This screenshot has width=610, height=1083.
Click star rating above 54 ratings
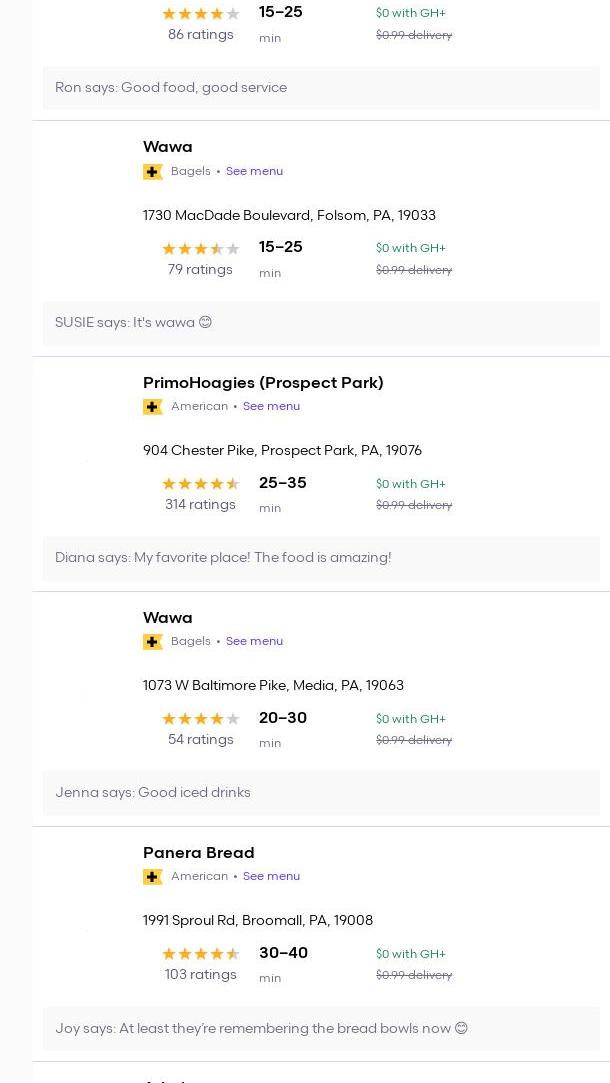(x=200, y=719)
